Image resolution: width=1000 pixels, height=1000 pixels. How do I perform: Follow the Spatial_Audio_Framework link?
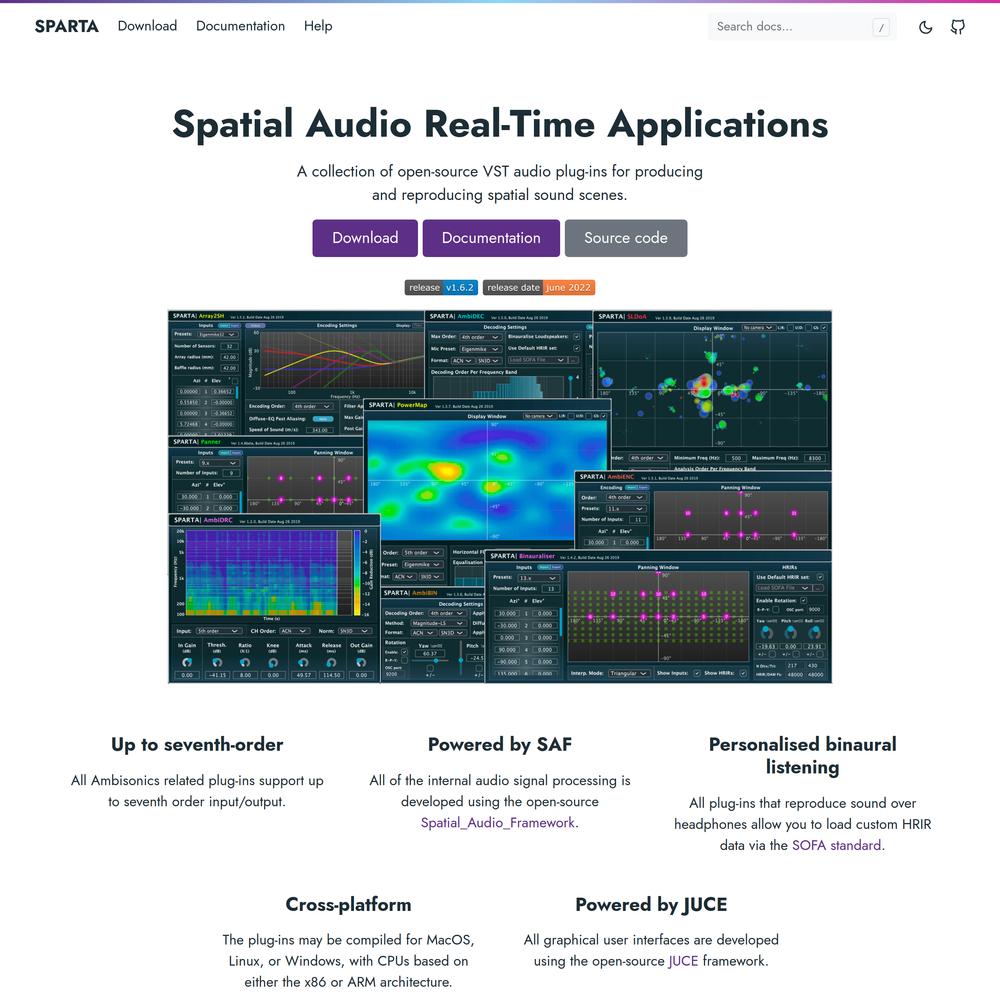pyautogui.click(x=497, y=823)
